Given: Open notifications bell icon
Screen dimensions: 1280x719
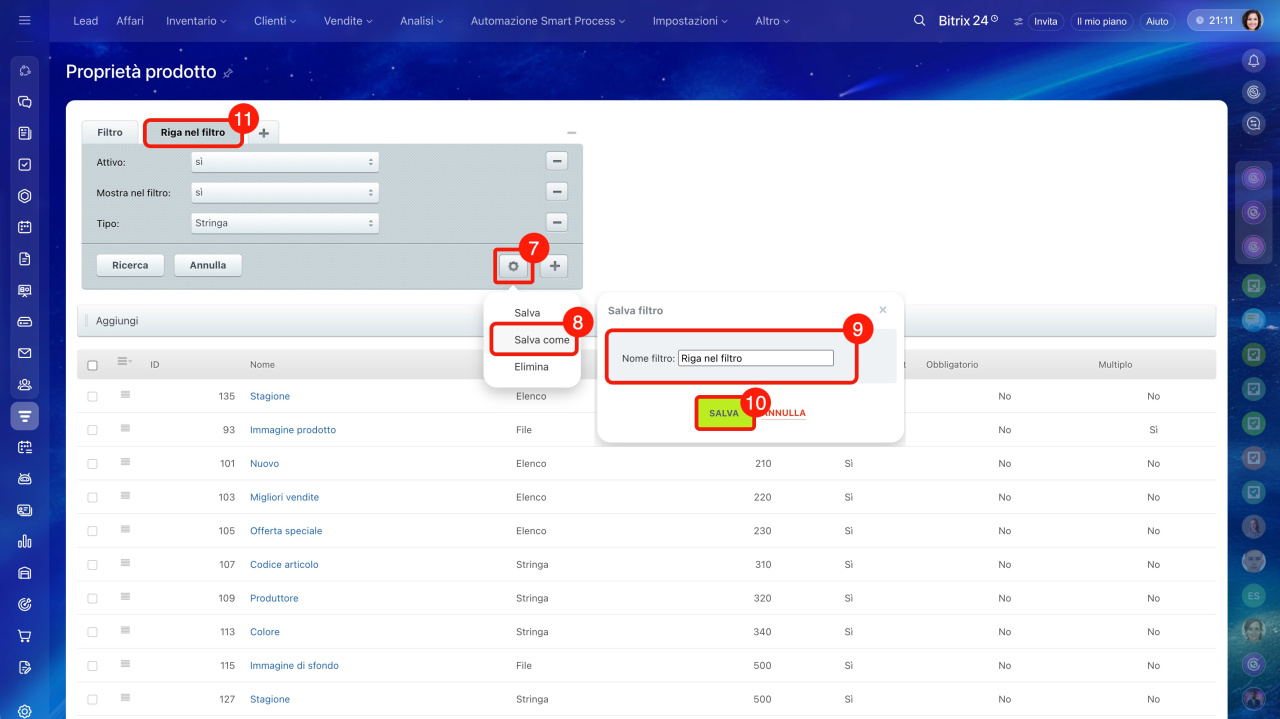Looking at the screenshot, I should (1253, 61).
